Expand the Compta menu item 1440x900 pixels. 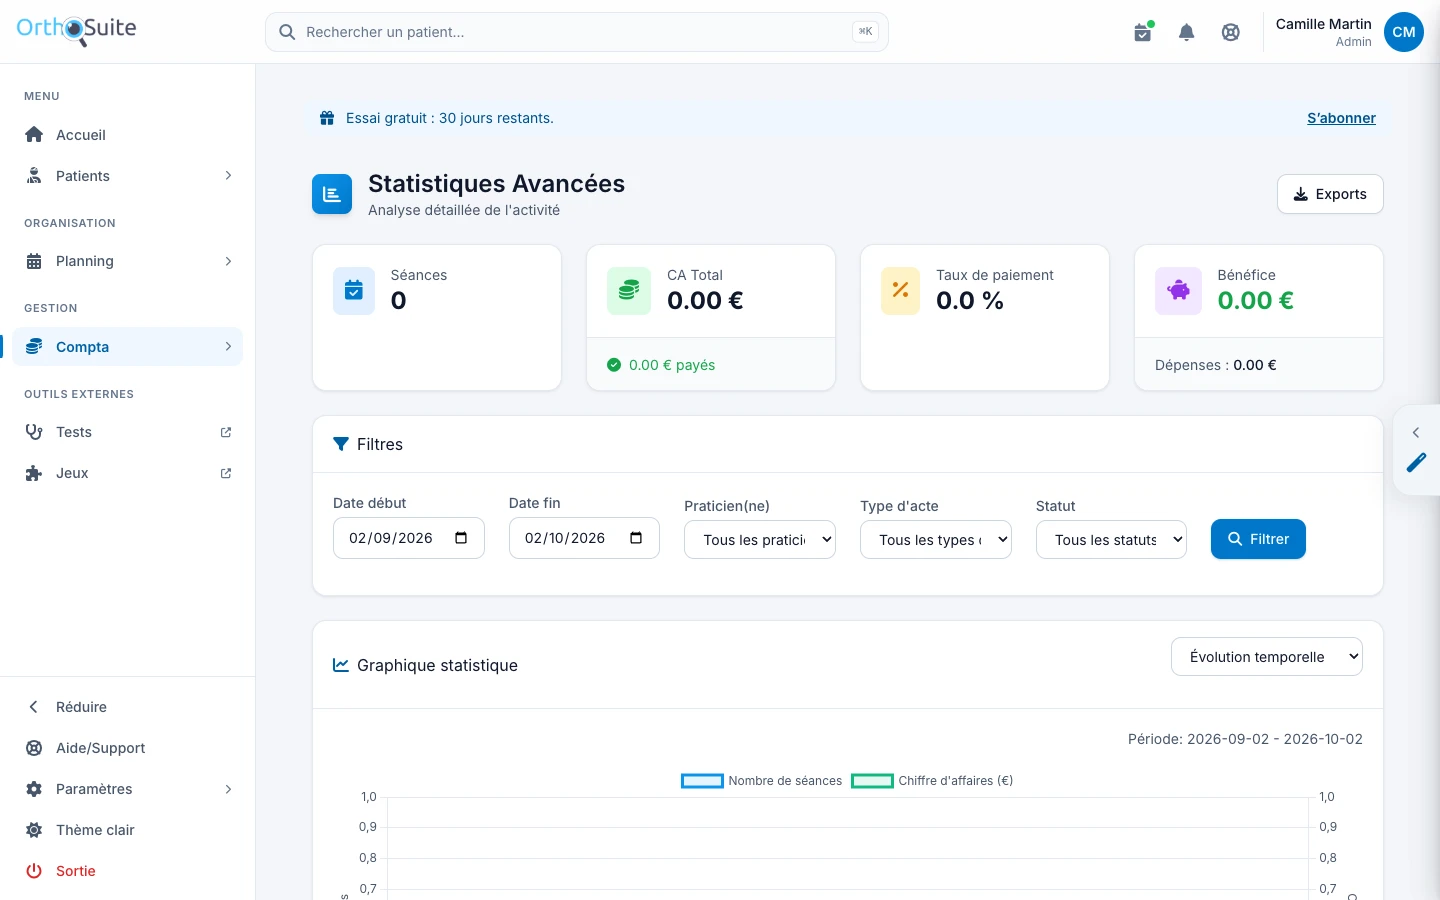(128, 347)
